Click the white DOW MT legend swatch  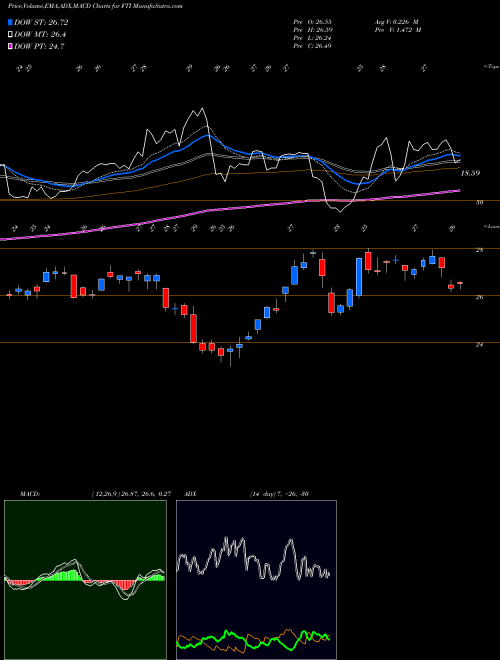click(11, 35)
